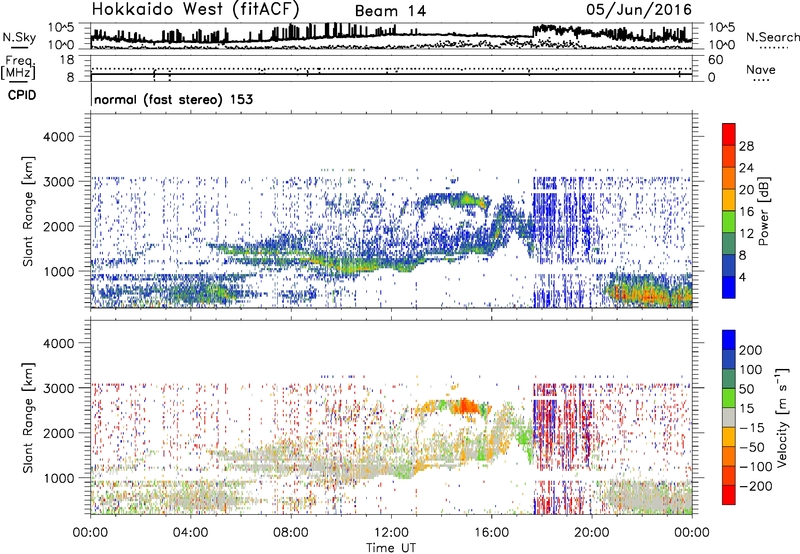This screenshot has height=554, width=800.
Task: Click the 'Velocity [m s-1]' colorbar label
Action: [782, 417]
